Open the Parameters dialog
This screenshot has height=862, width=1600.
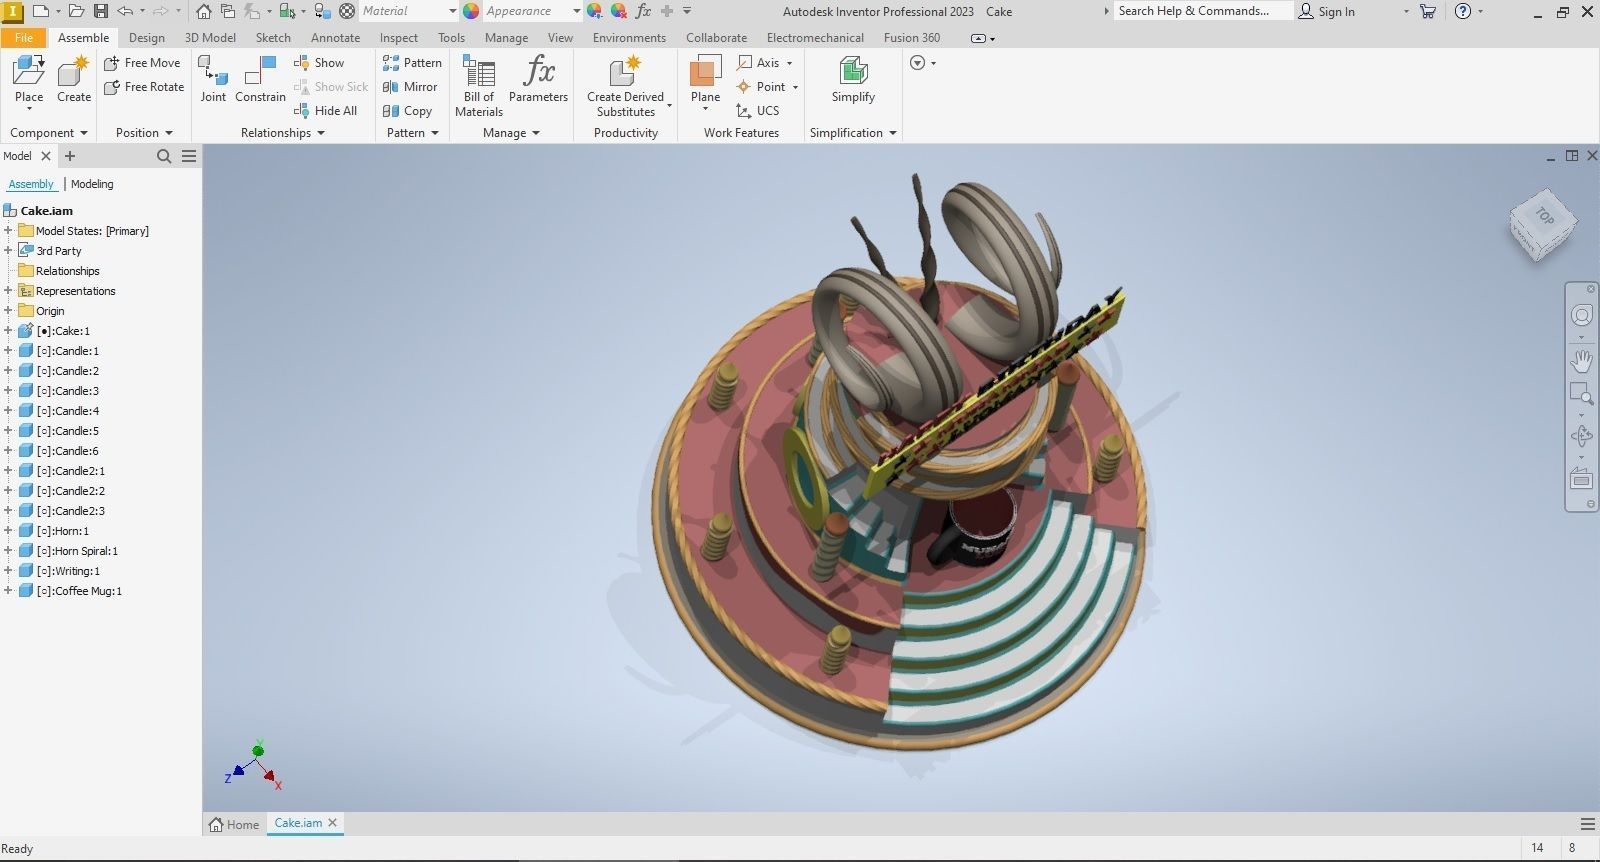[x=538, y=80]
